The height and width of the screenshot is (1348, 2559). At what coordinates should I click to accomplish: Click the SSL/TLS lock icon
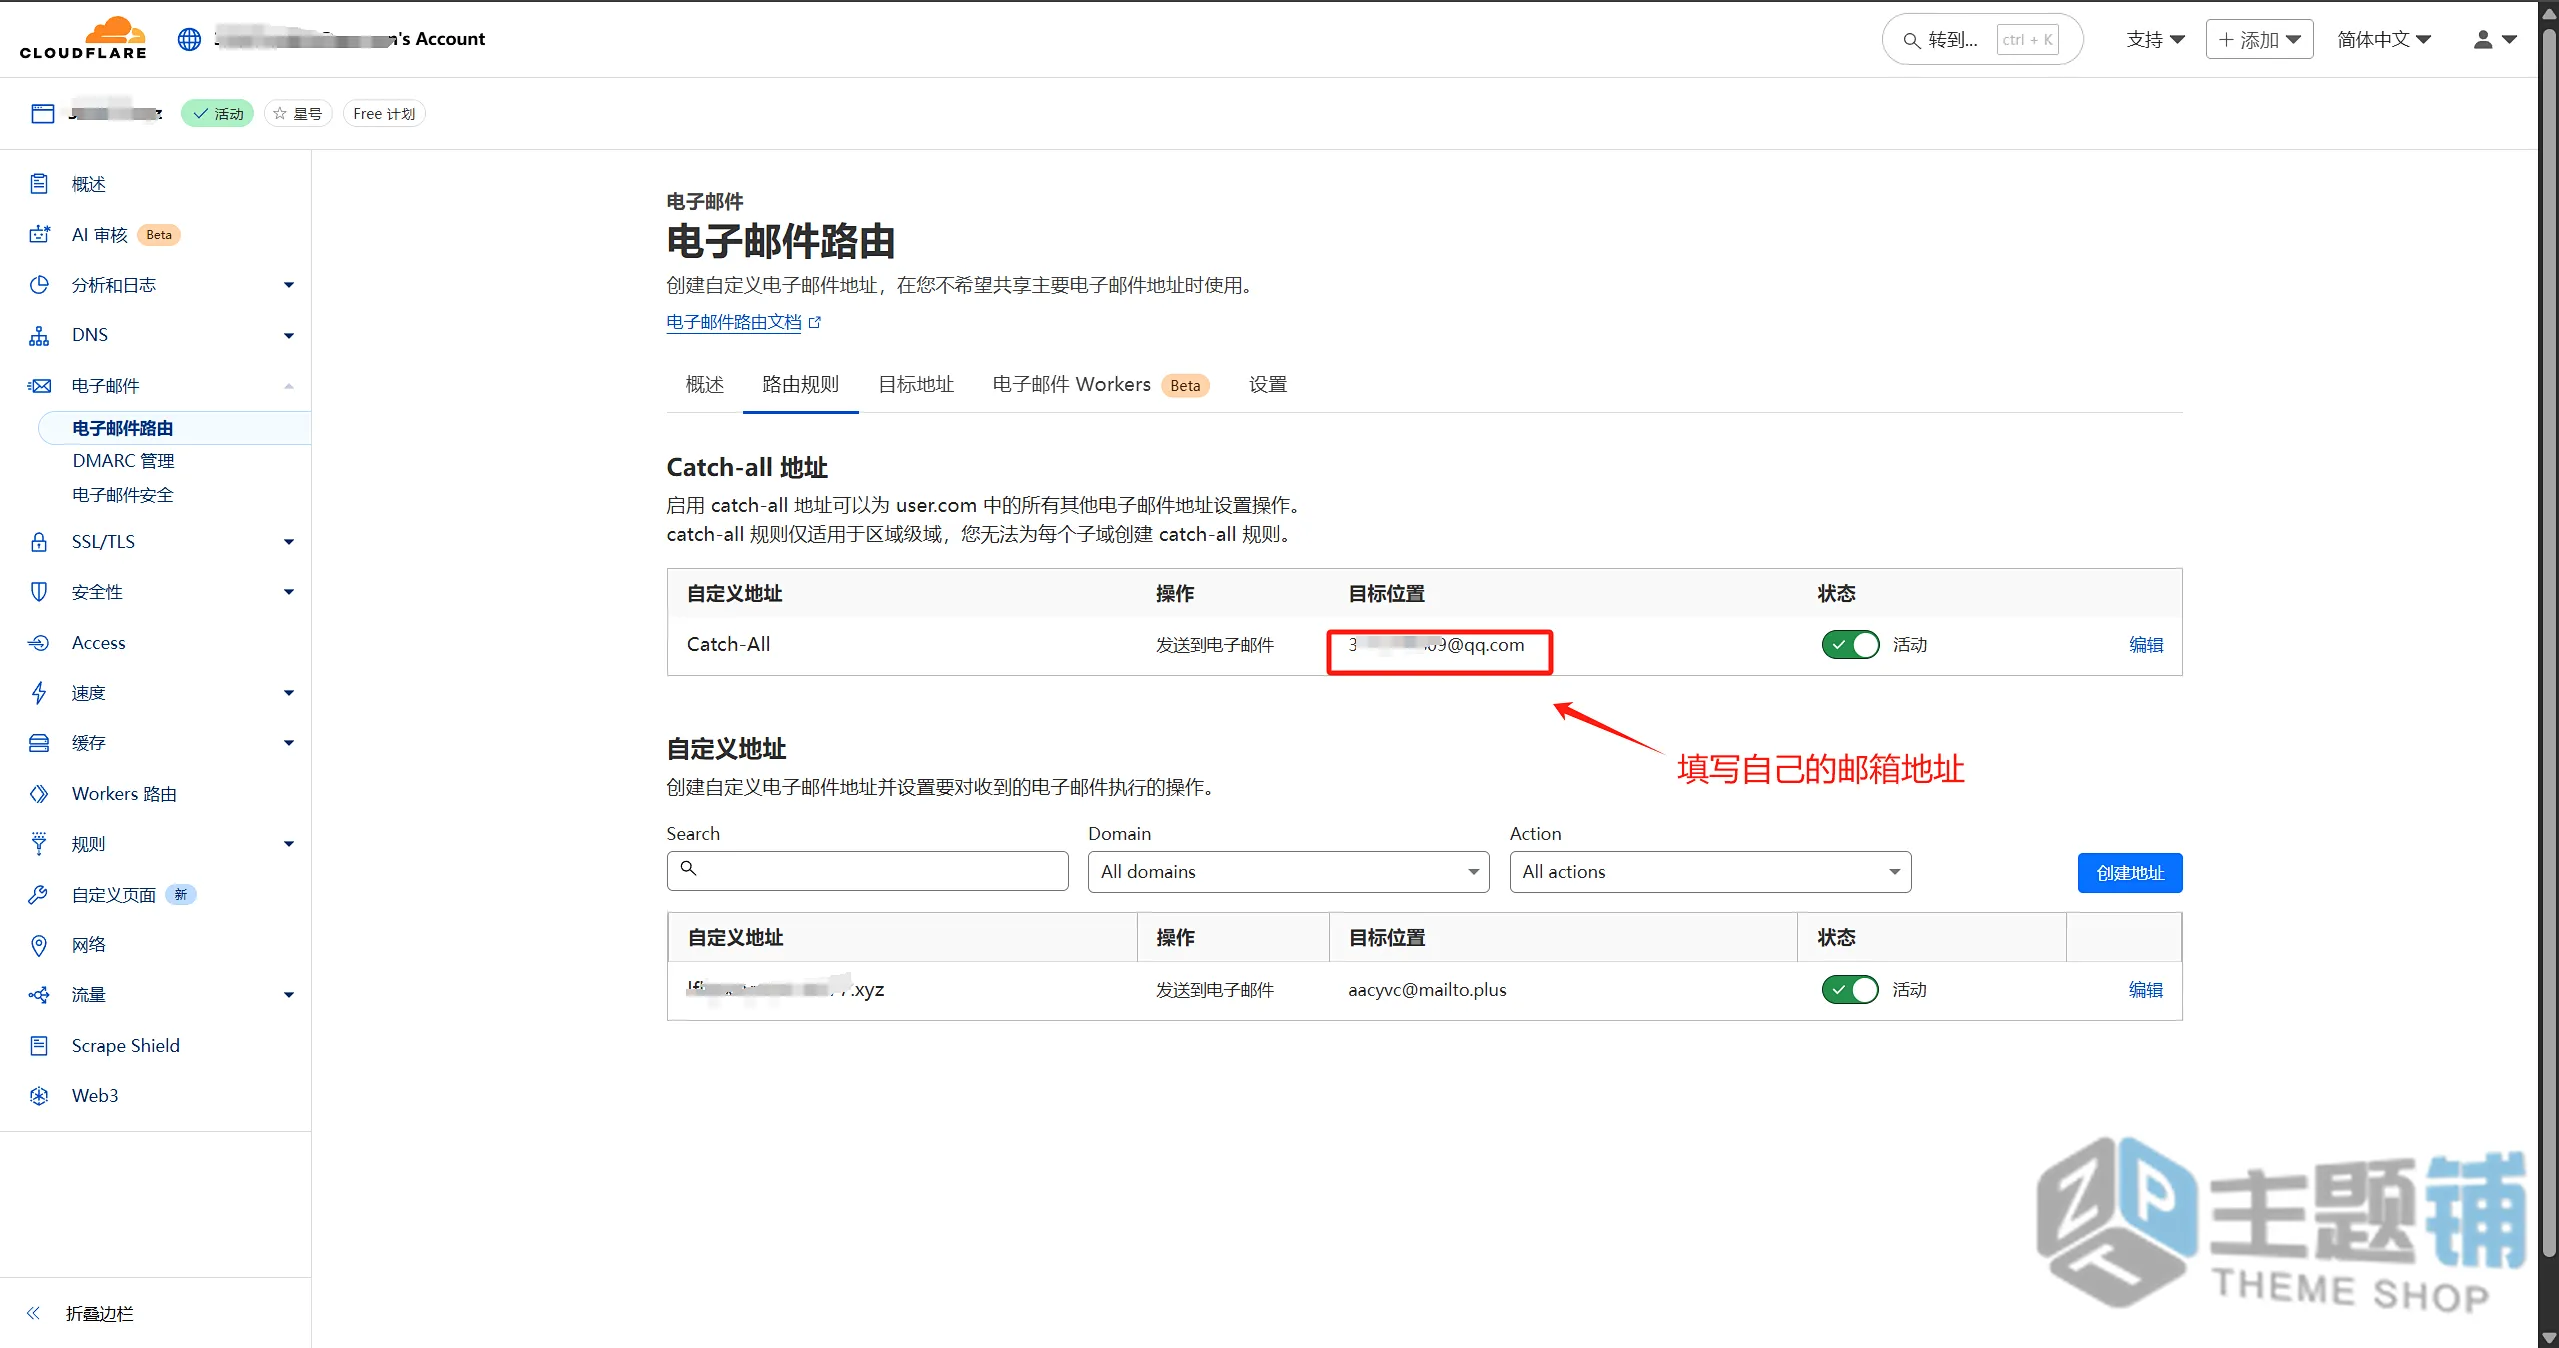pyautogui.click(x=39, y=542)
